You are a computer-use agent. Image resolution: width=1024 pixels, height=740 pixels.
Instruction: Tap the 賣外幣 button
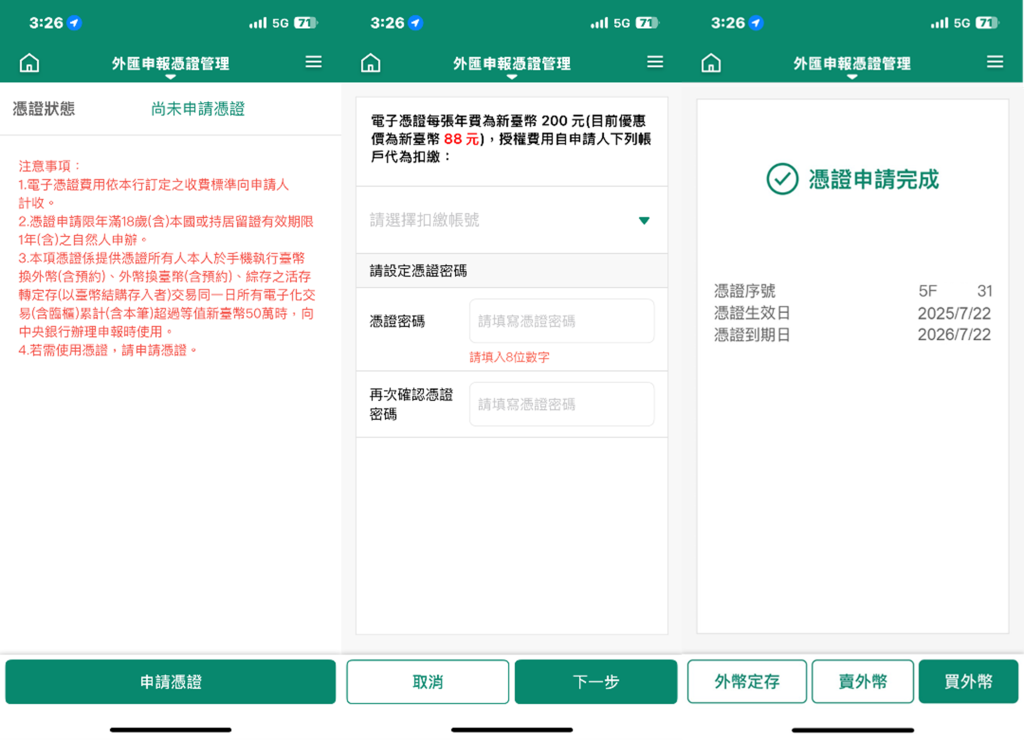863,682
